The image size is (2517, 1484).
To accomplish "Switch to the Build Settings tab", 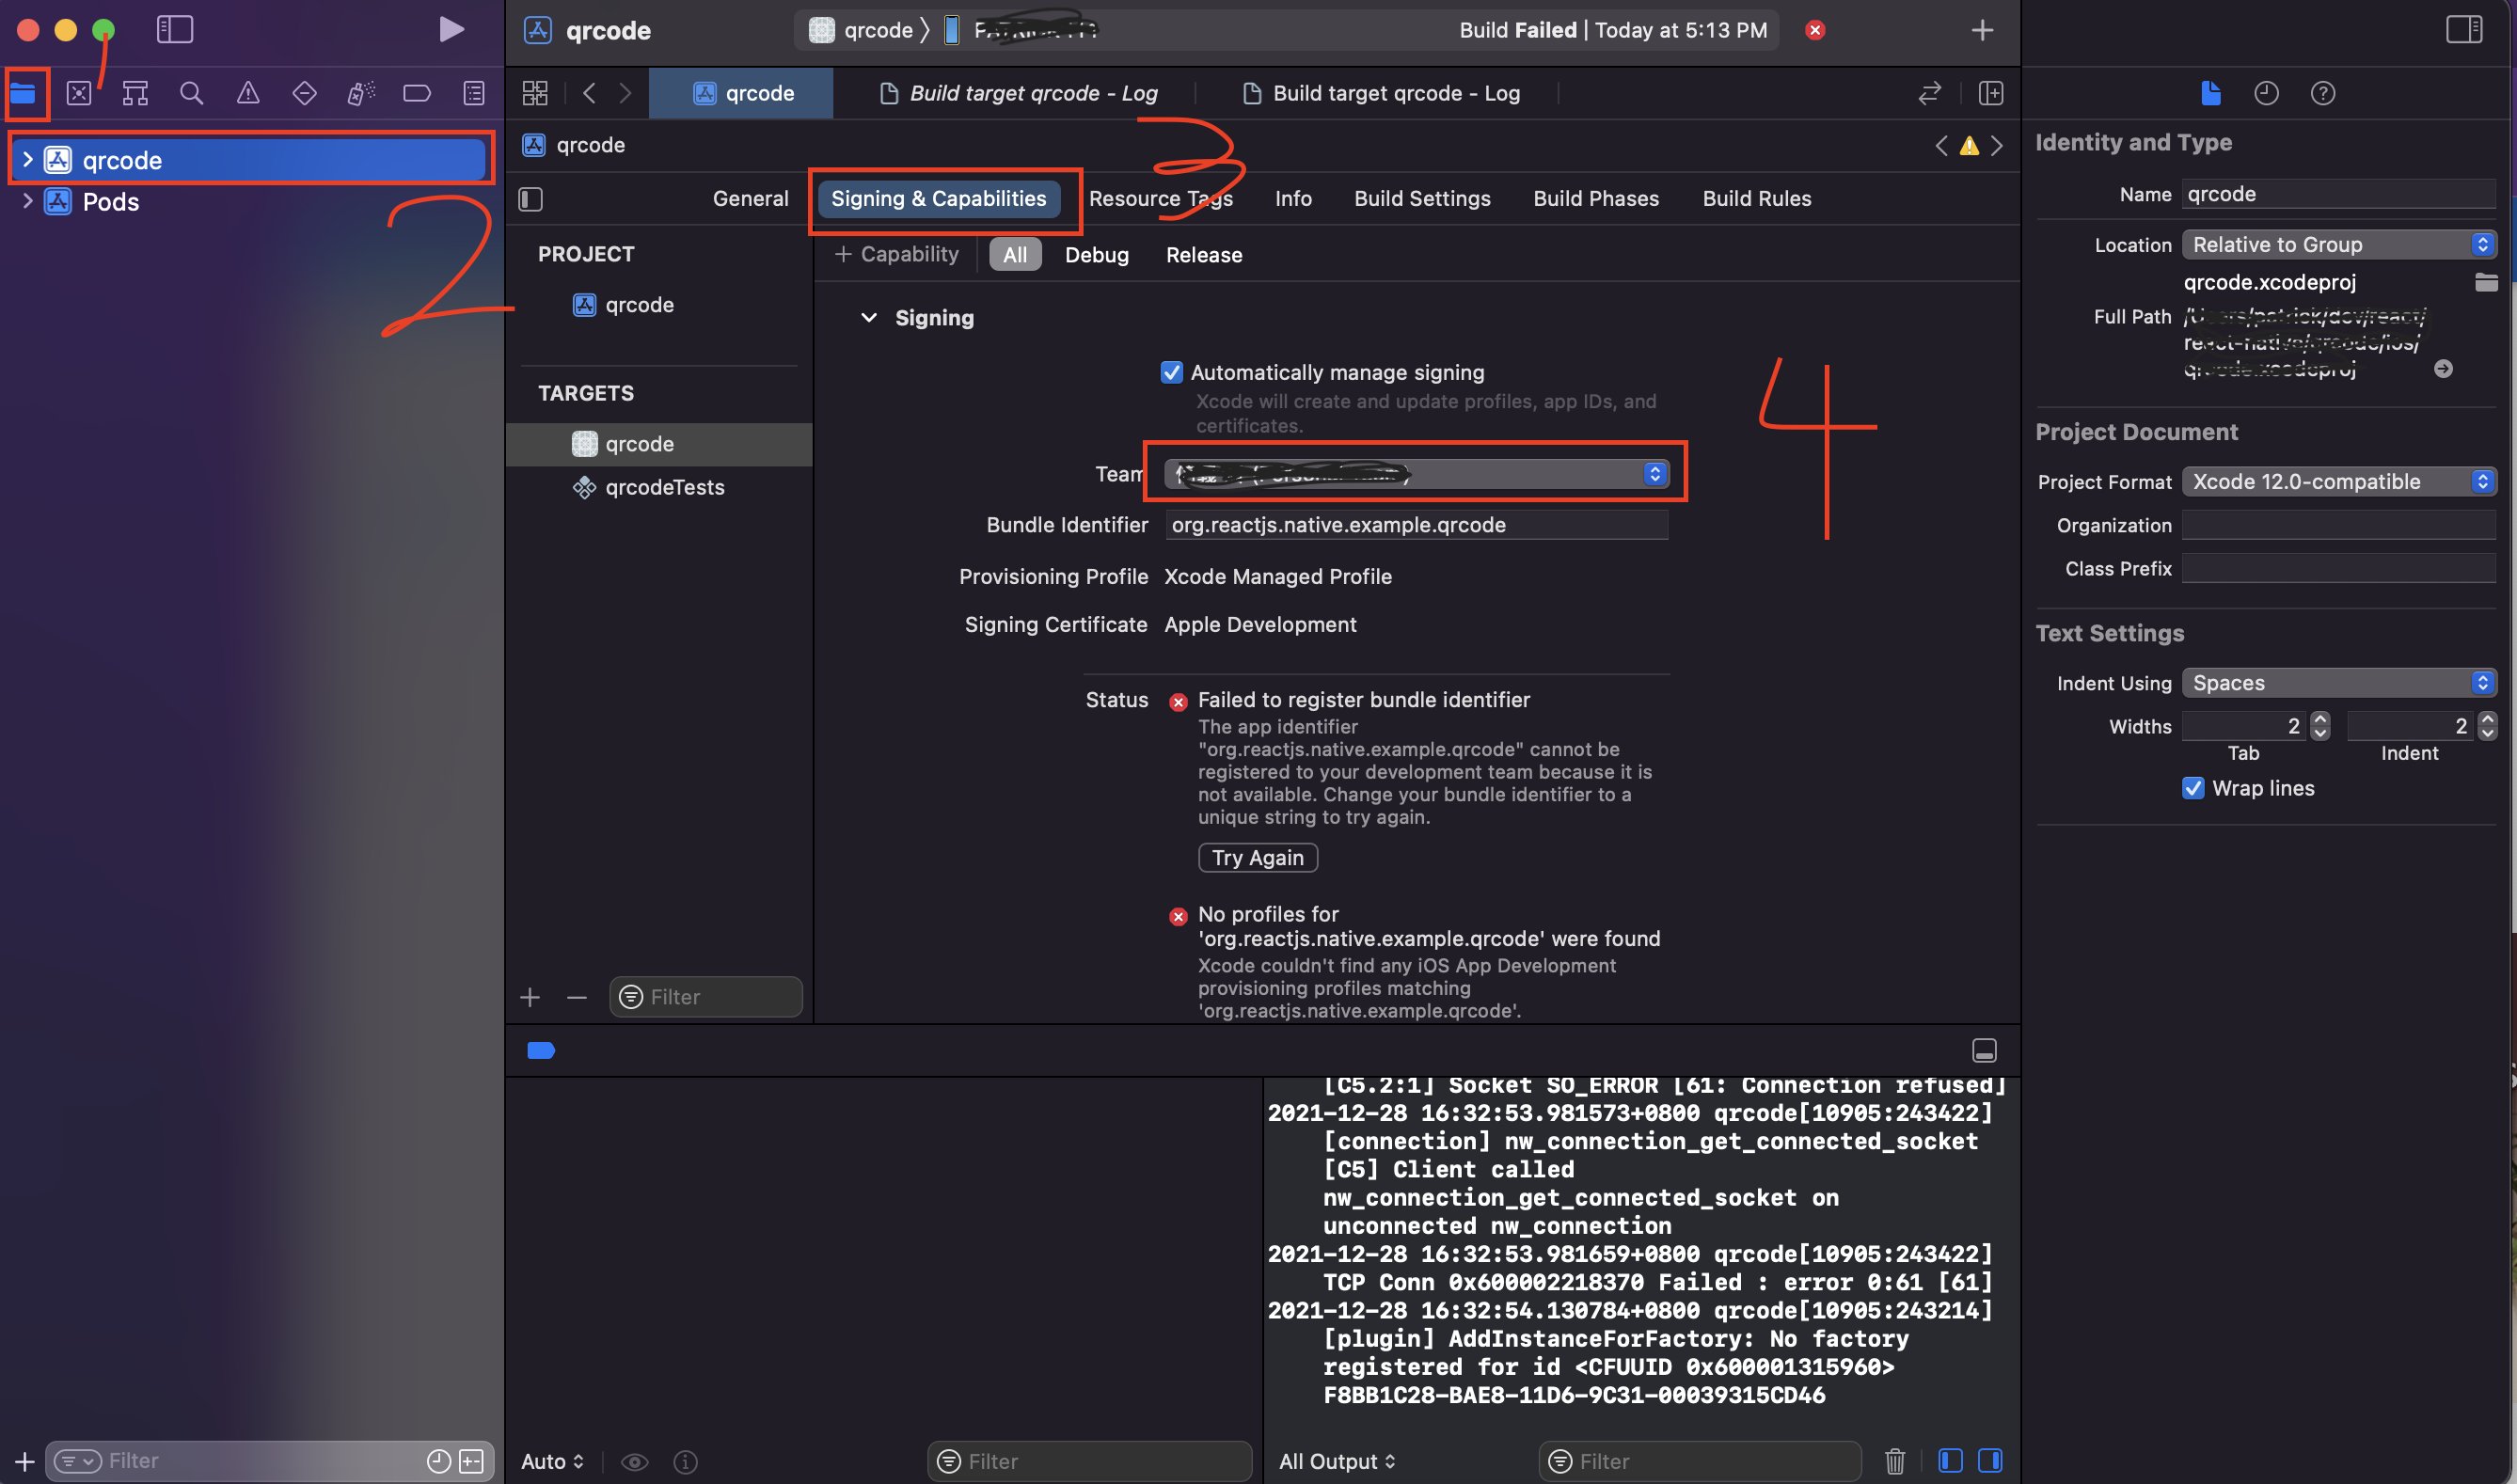I will tap(1421, 198).
